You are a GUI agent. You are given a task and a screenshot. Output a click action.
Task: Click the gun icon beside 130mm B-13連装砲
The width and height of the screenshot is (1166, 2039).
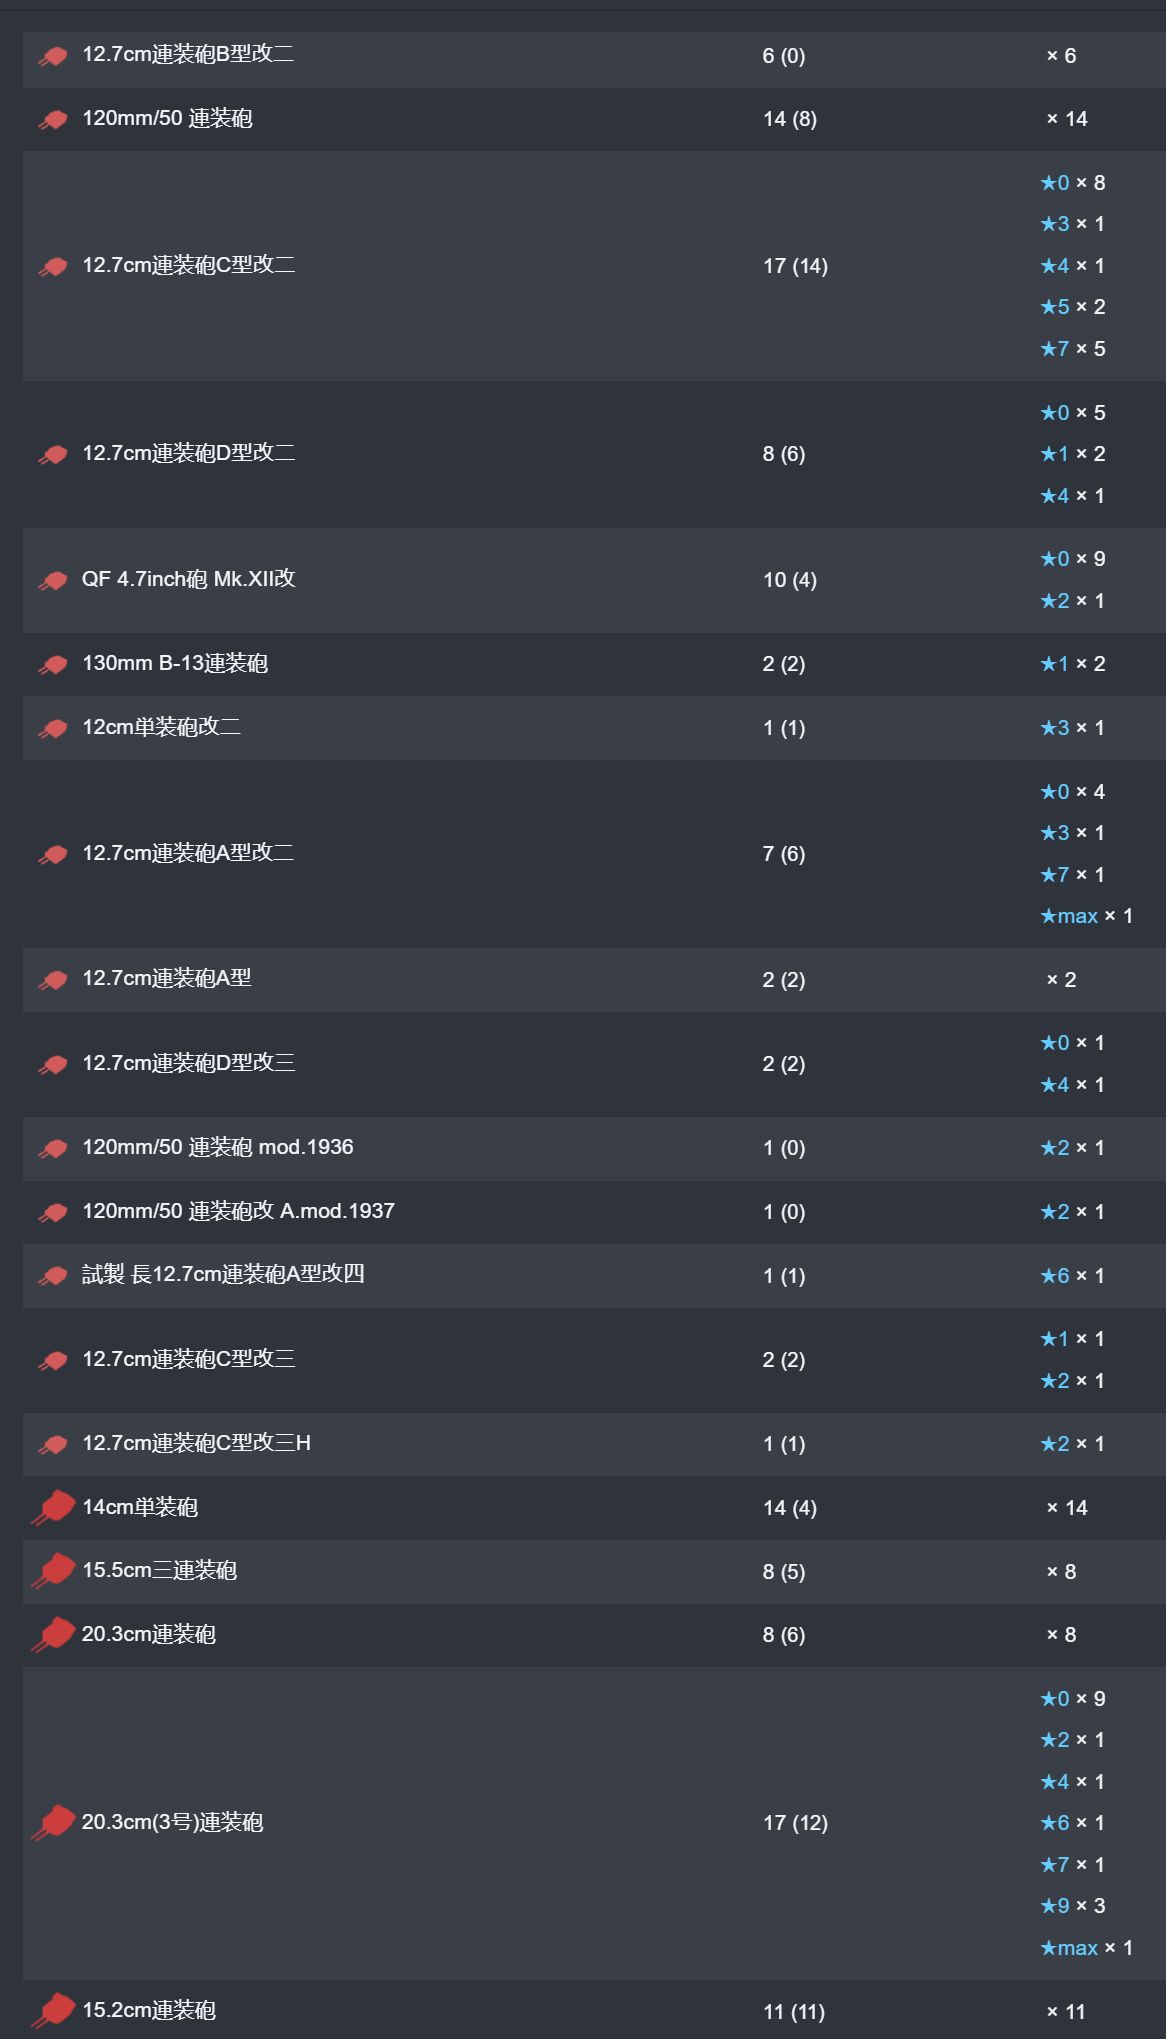click(53, 665)
